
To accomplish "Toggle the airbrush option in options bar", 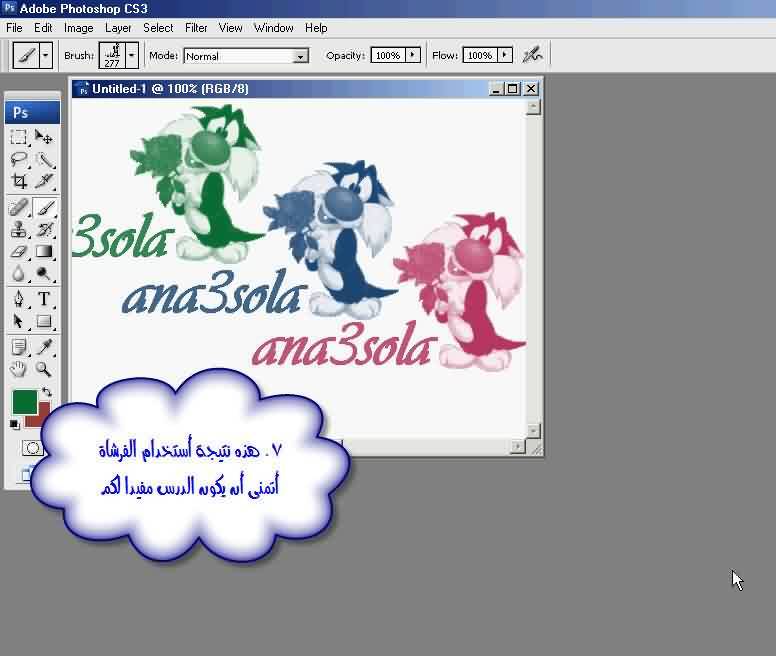I will 533,55.
